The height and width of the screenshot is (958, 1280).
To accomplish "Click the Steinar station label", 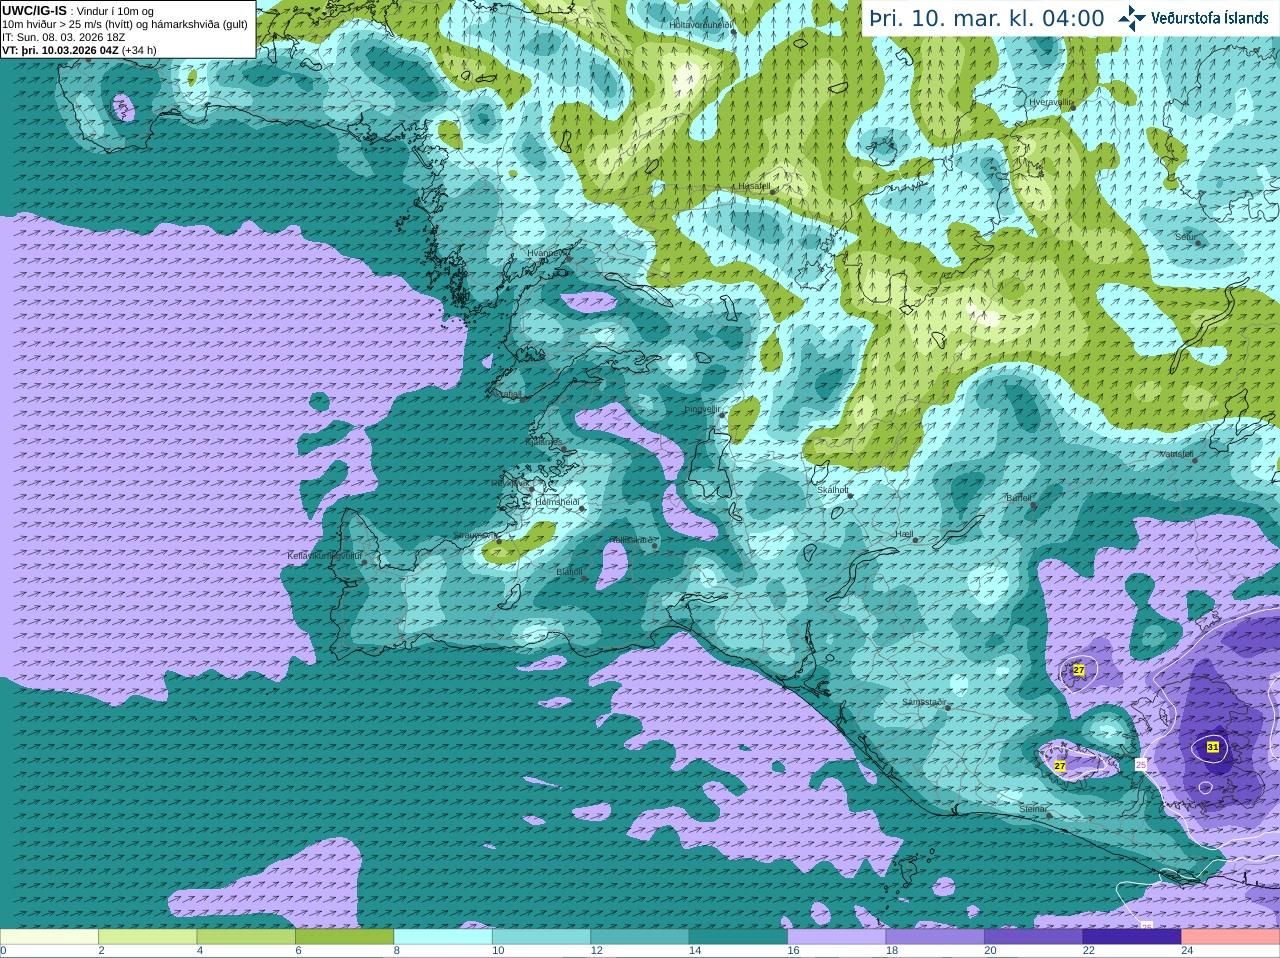I will pyautogui.click(x=1033, y=809).
